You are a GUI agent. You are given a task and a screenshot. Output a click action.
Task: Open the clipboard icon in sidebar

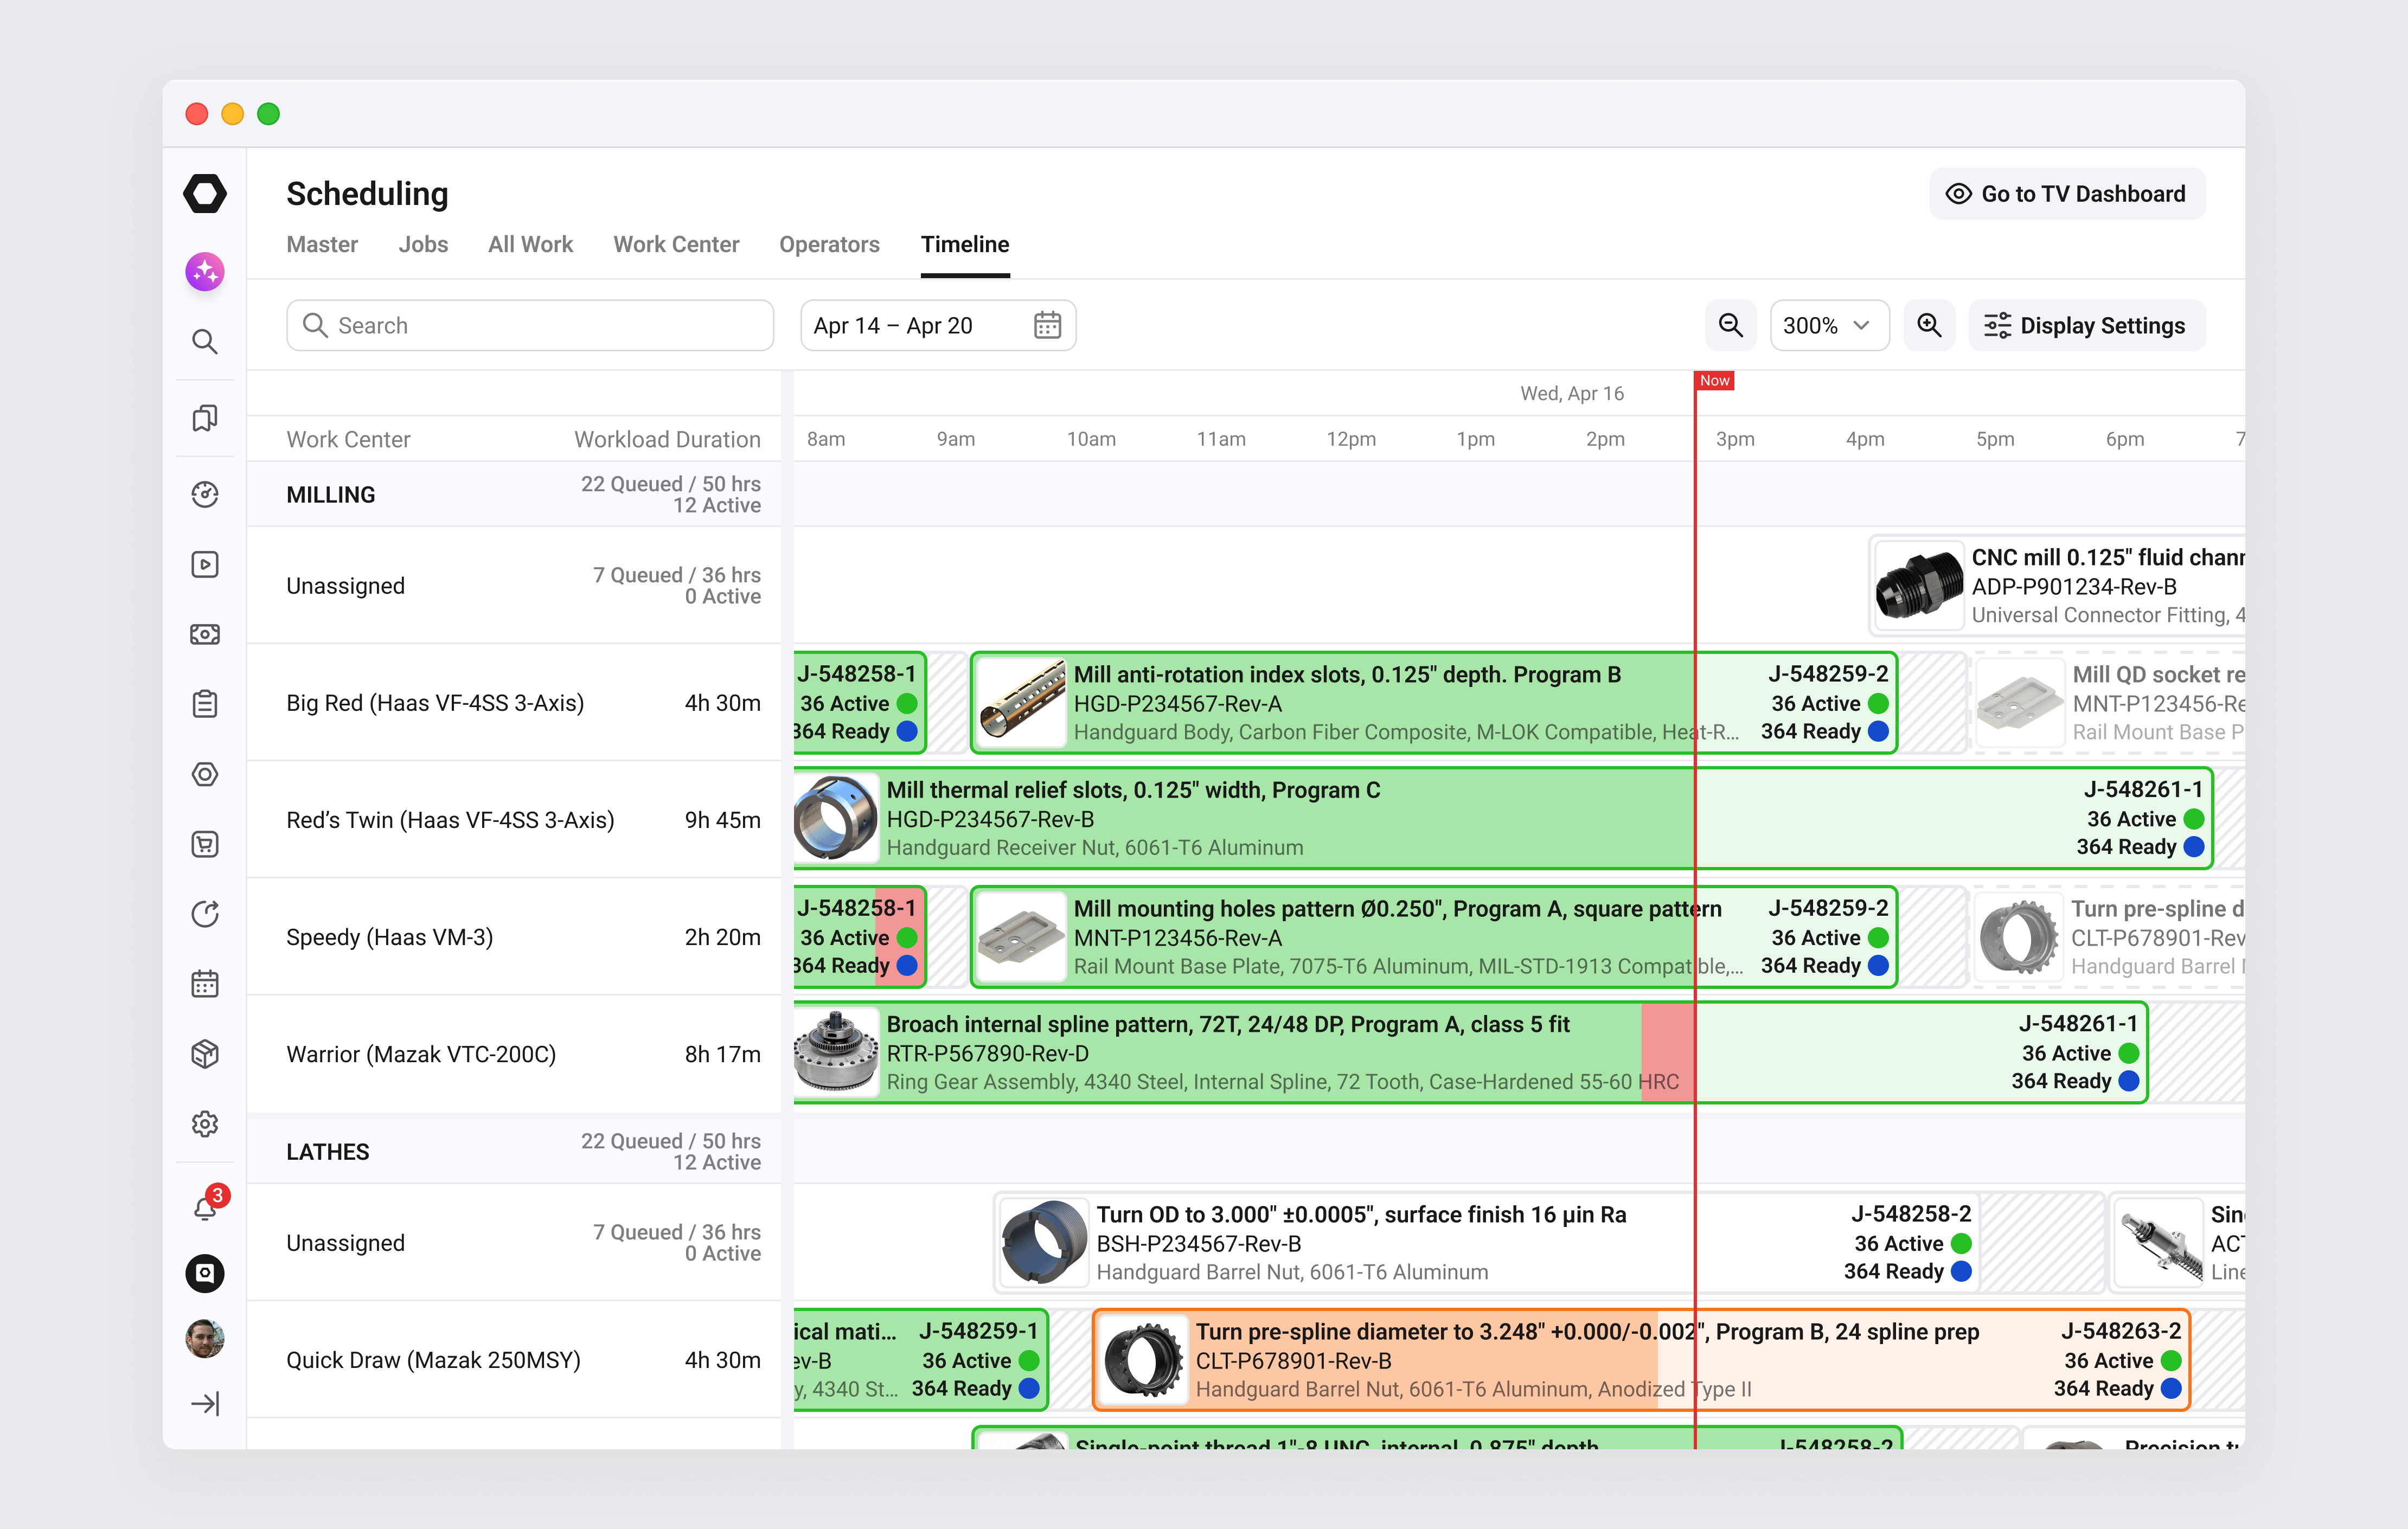pos(205,704)
